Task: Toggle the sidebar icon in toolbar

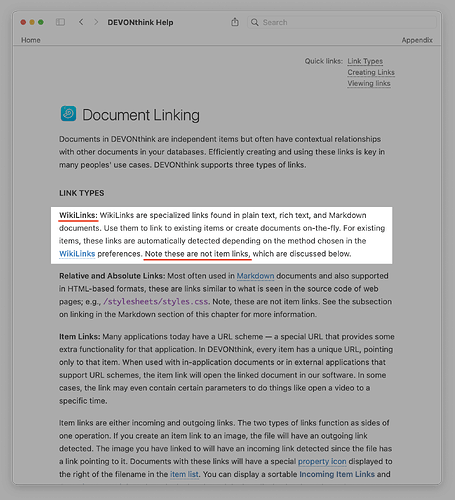Action: point(60,22)
